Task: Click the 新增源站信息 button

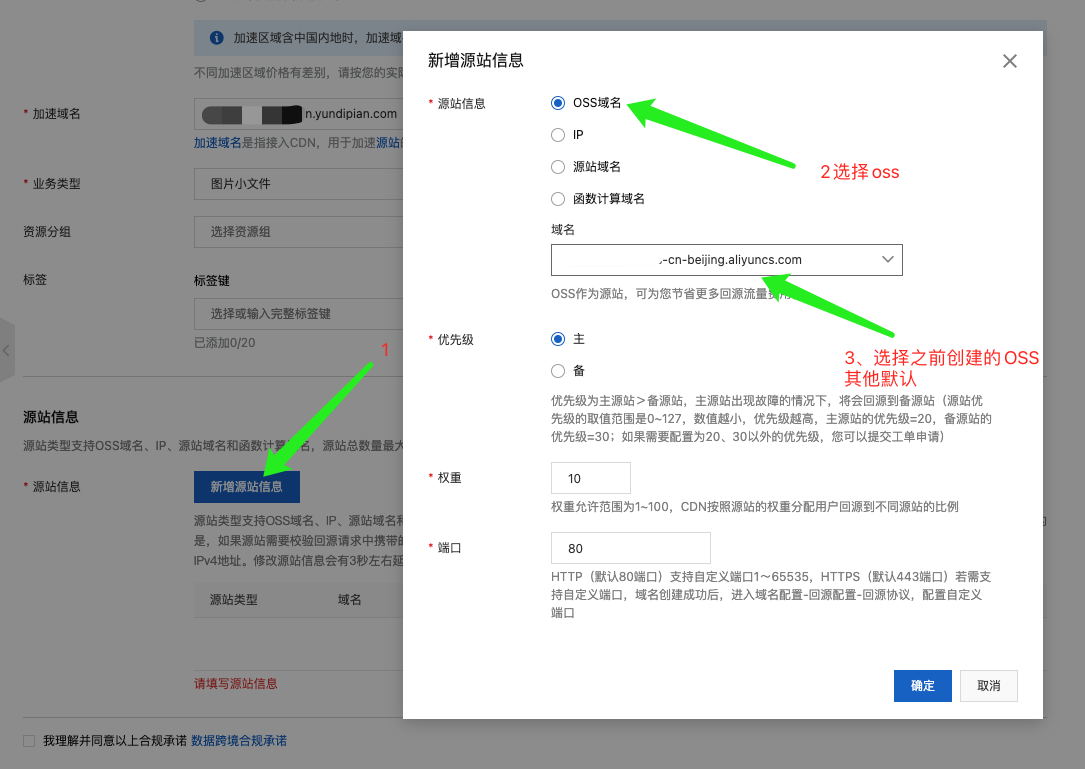Action: coord(246,487)
